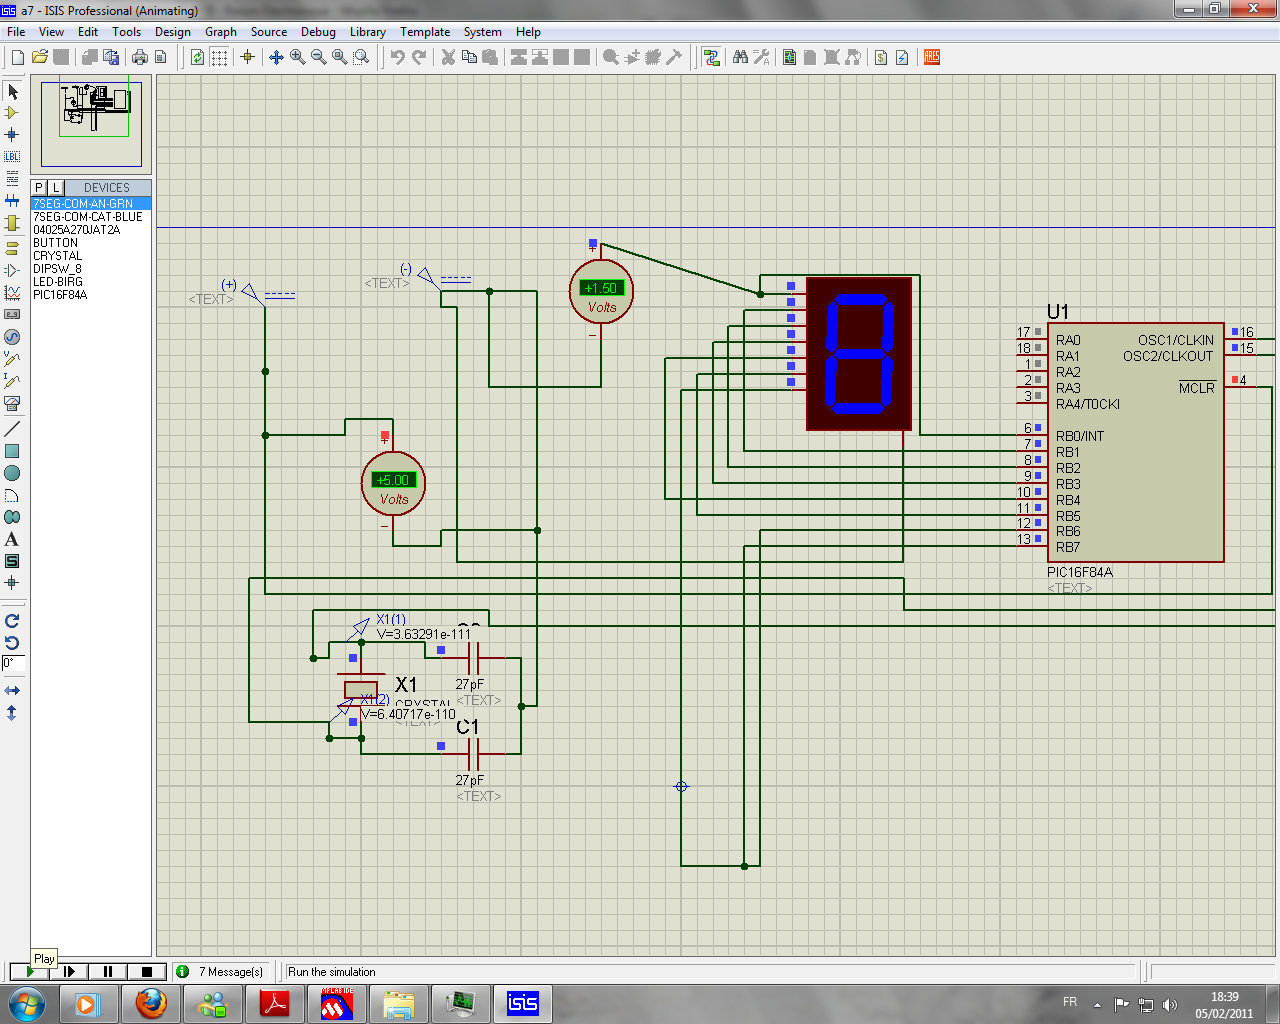Select the 2D circle graphics tool
Viewport: 1280px width, 1024px height.
click(12, 473)
